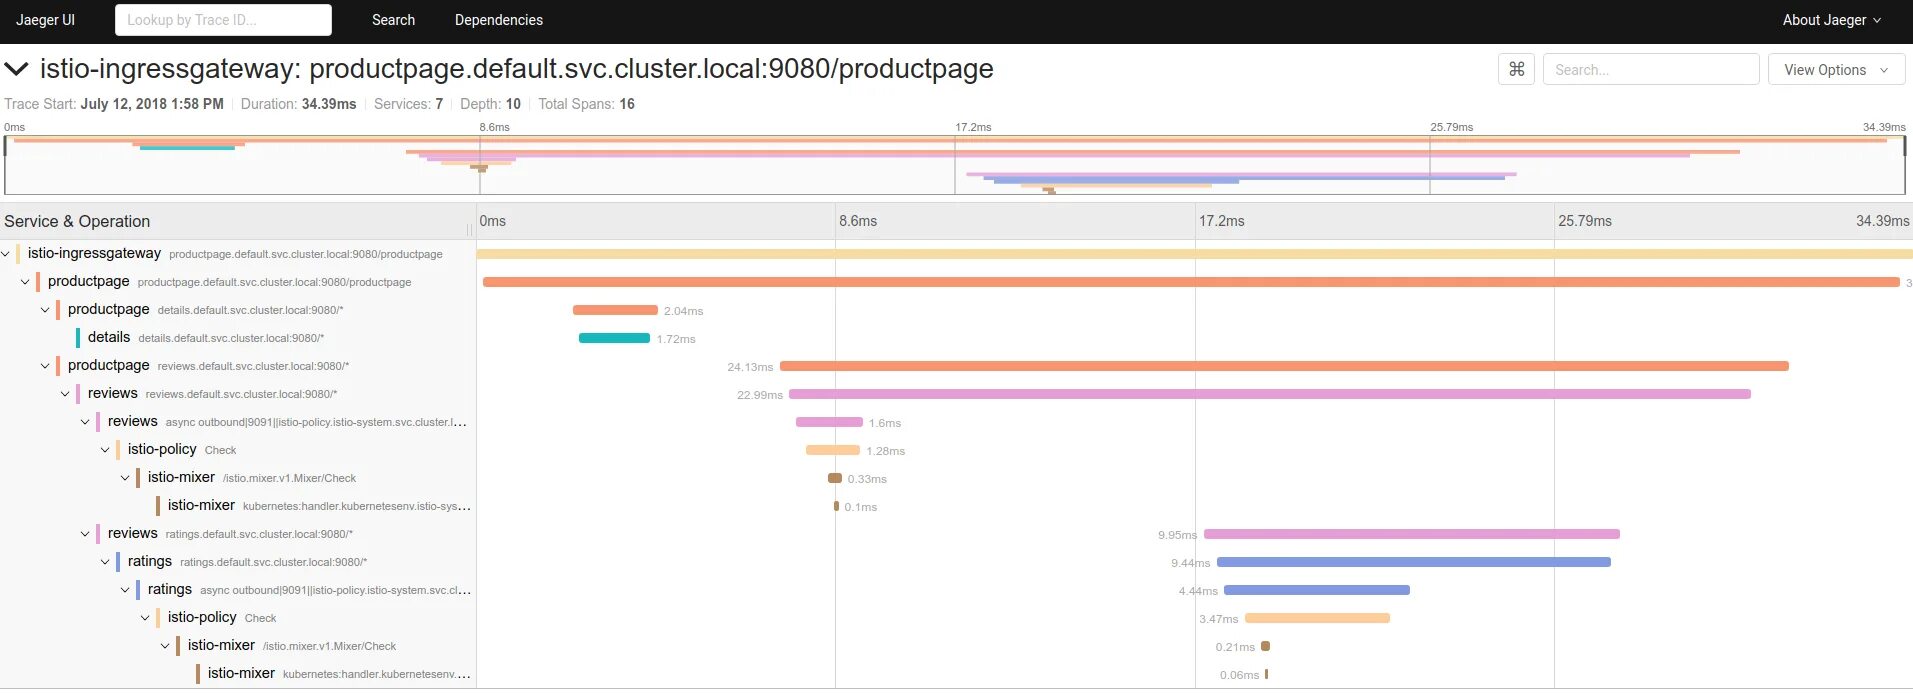
Task: Collapse the istio-ingressgateway root span
Action: click(x=6, y=254)
